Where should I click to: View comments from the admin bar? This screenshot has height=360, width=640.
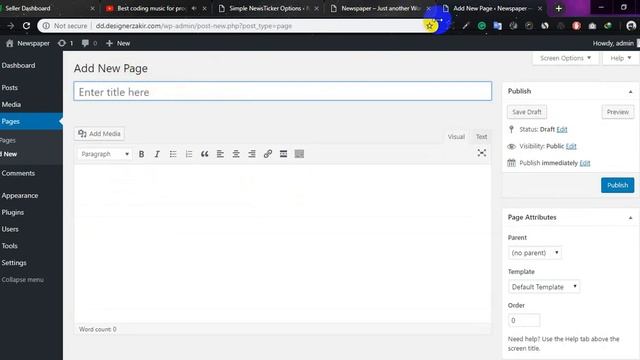tap(89, 43)
